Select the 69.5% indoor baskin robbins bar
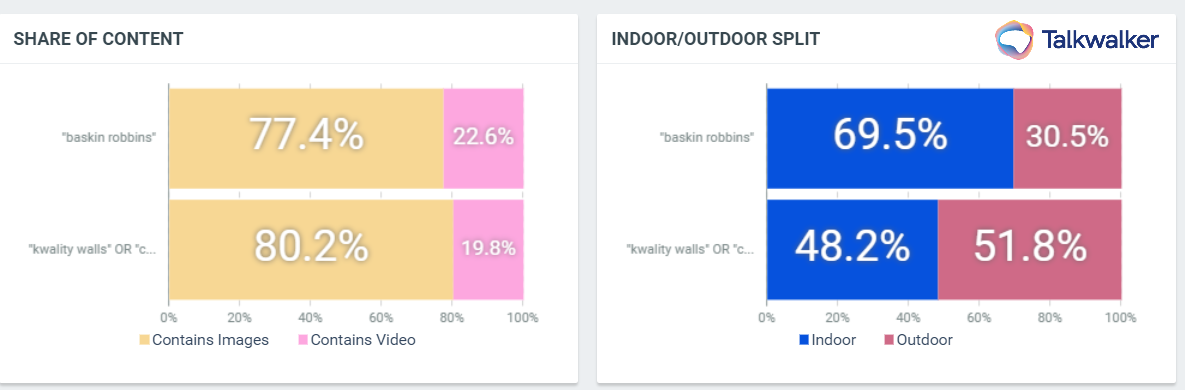This screenshot has width=1185, height=390. point(890,138)
